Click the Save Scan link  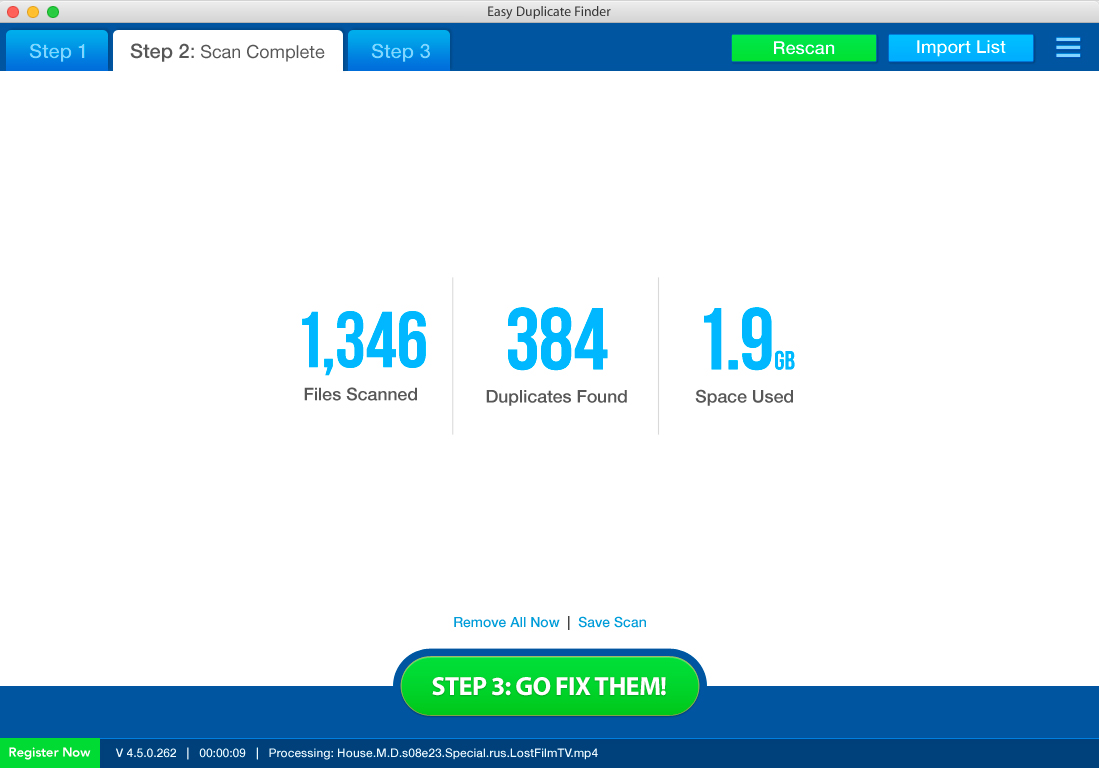click(x=612, y=622)
